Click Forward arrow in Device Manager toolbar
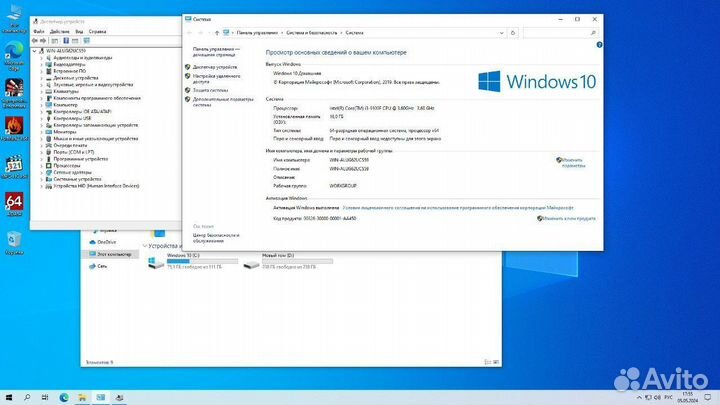This screenshot has height=405, width=720. point(43,41)
